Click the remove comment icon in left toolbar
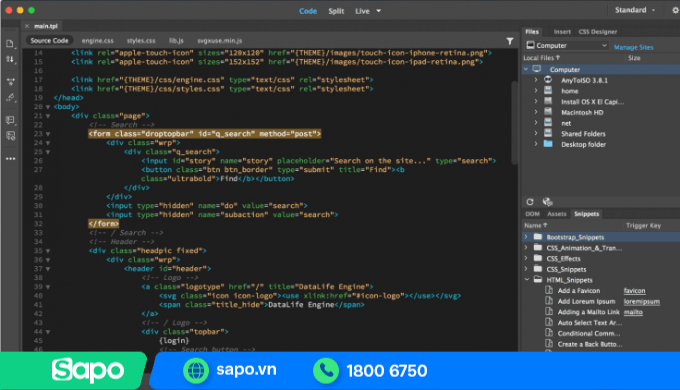 pyautogui.click(x=10, y=136)
